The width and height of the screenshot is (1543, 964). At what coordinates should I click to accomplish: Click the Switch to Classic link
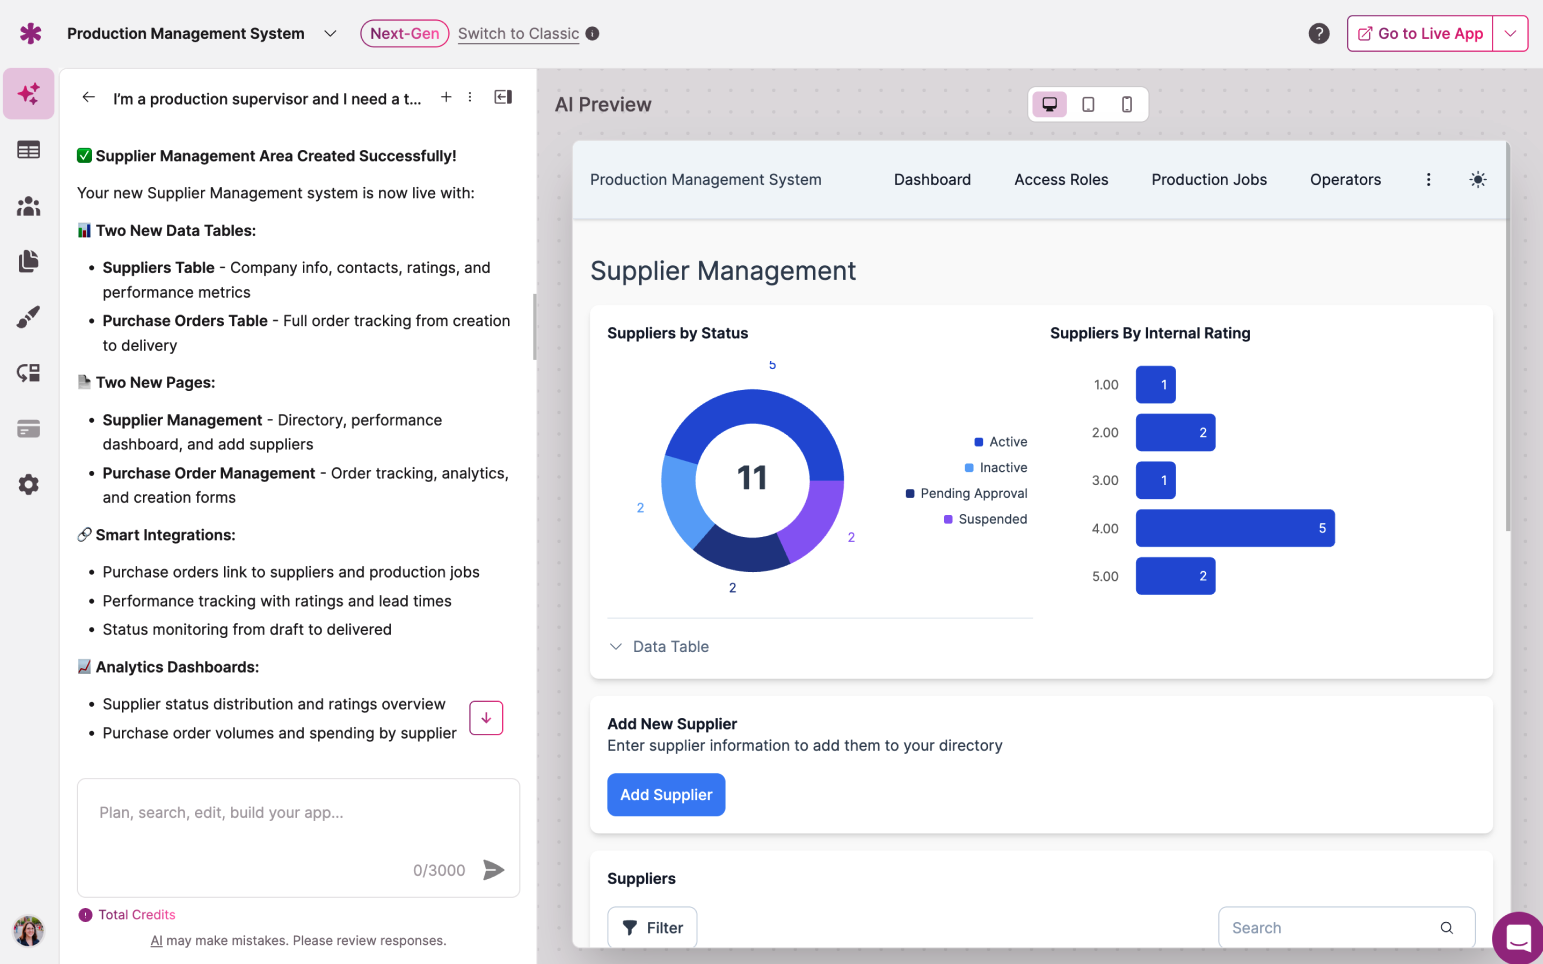pos(518,33)
